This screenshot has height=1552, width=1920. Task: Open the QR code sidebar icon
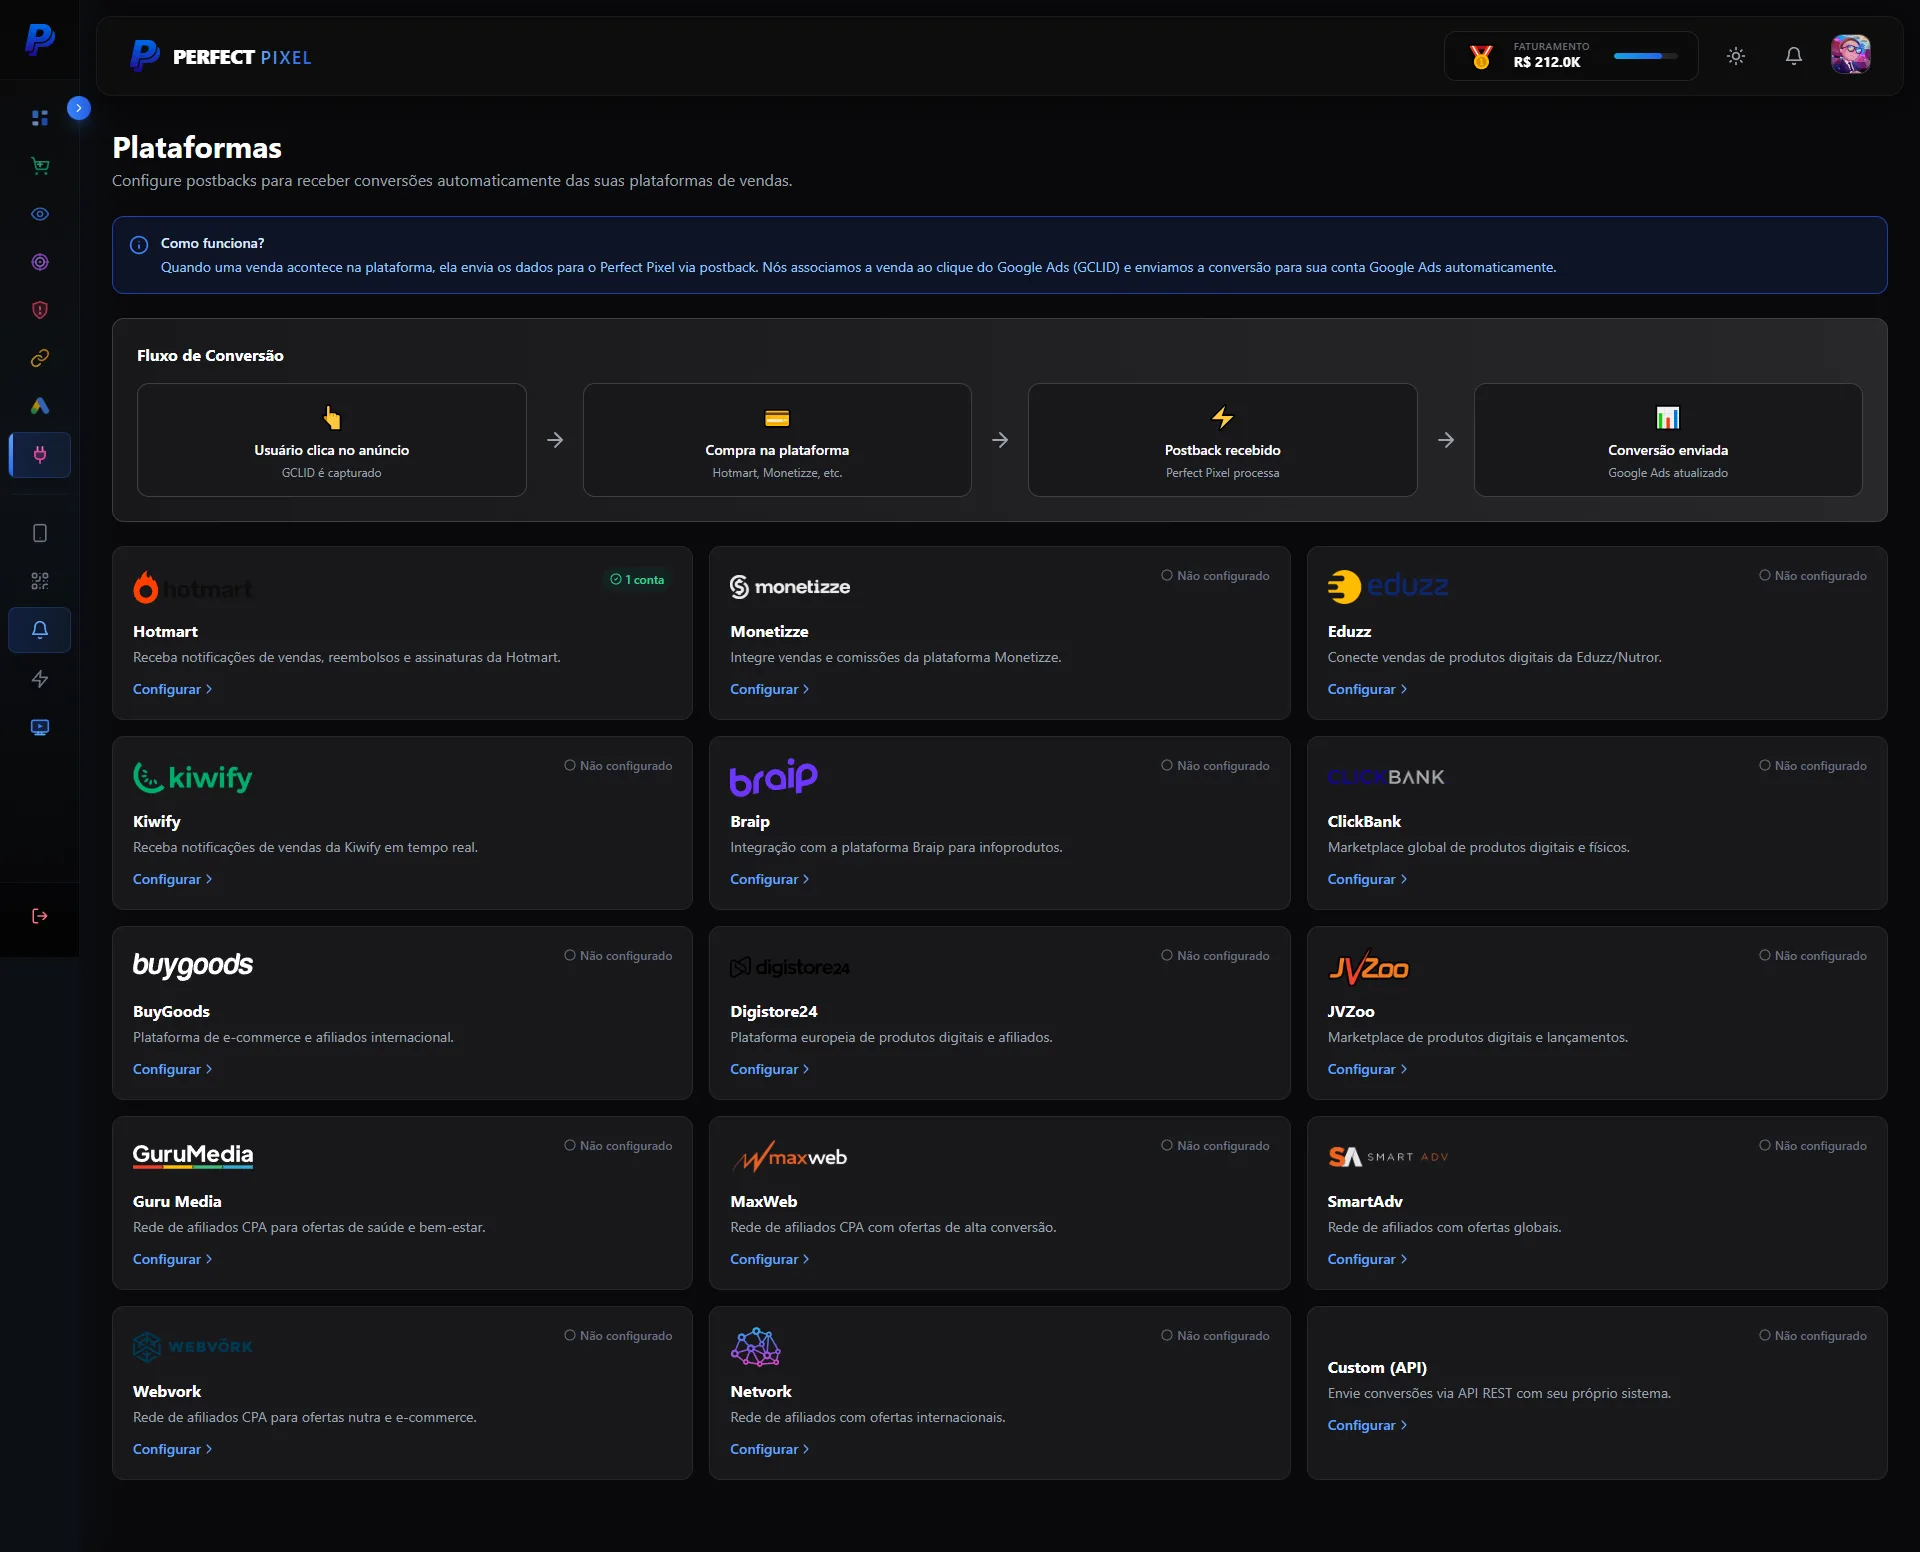[40, 581]
